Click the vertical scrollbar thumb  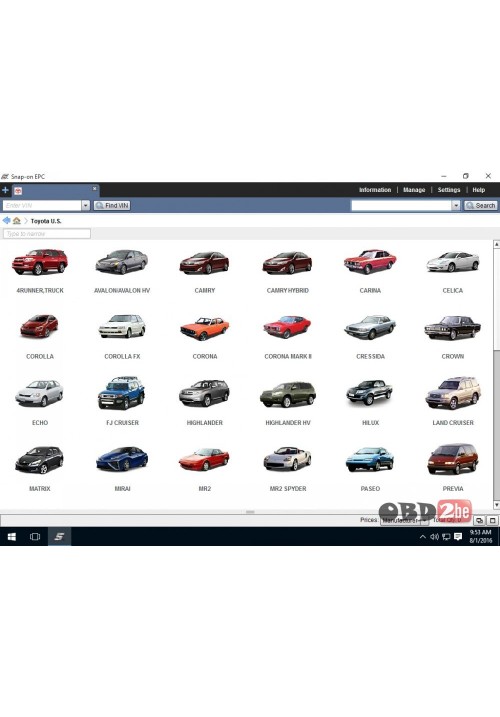[x=496, y=300]
